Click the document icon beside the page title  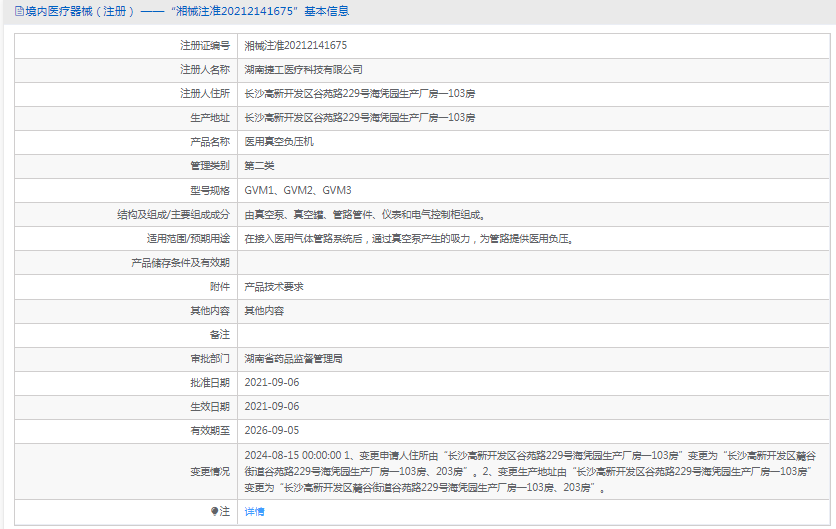click(x=19, y=11)
